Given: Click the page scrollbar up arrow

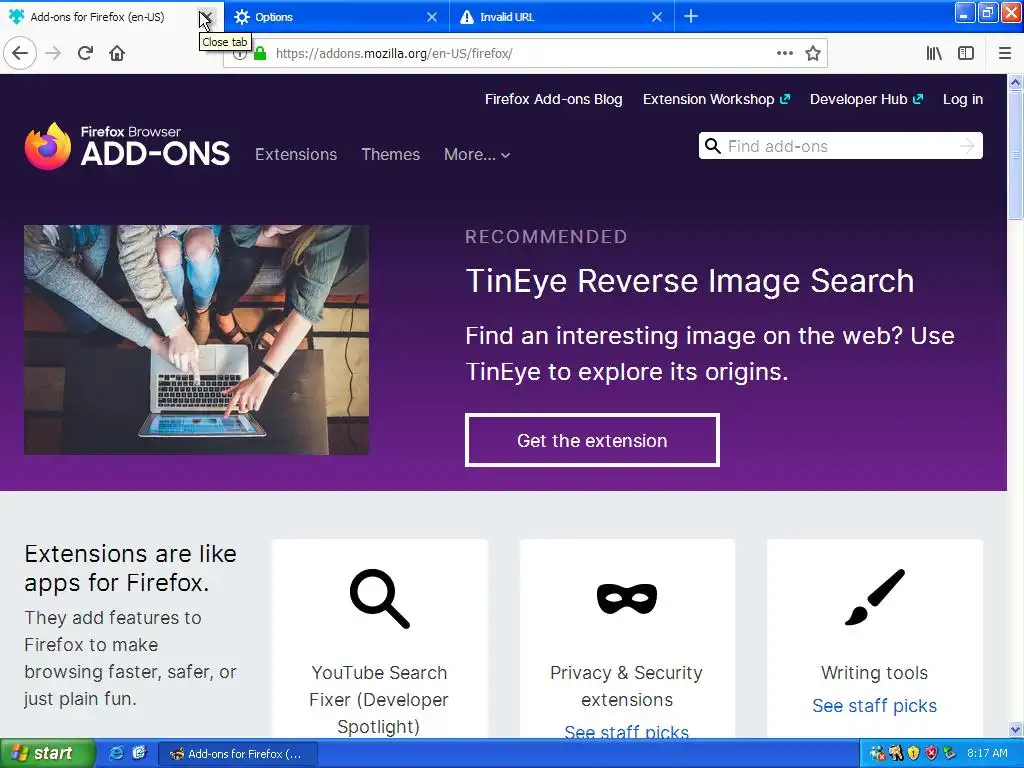Looking at the screenshot, I should 1015,82.
